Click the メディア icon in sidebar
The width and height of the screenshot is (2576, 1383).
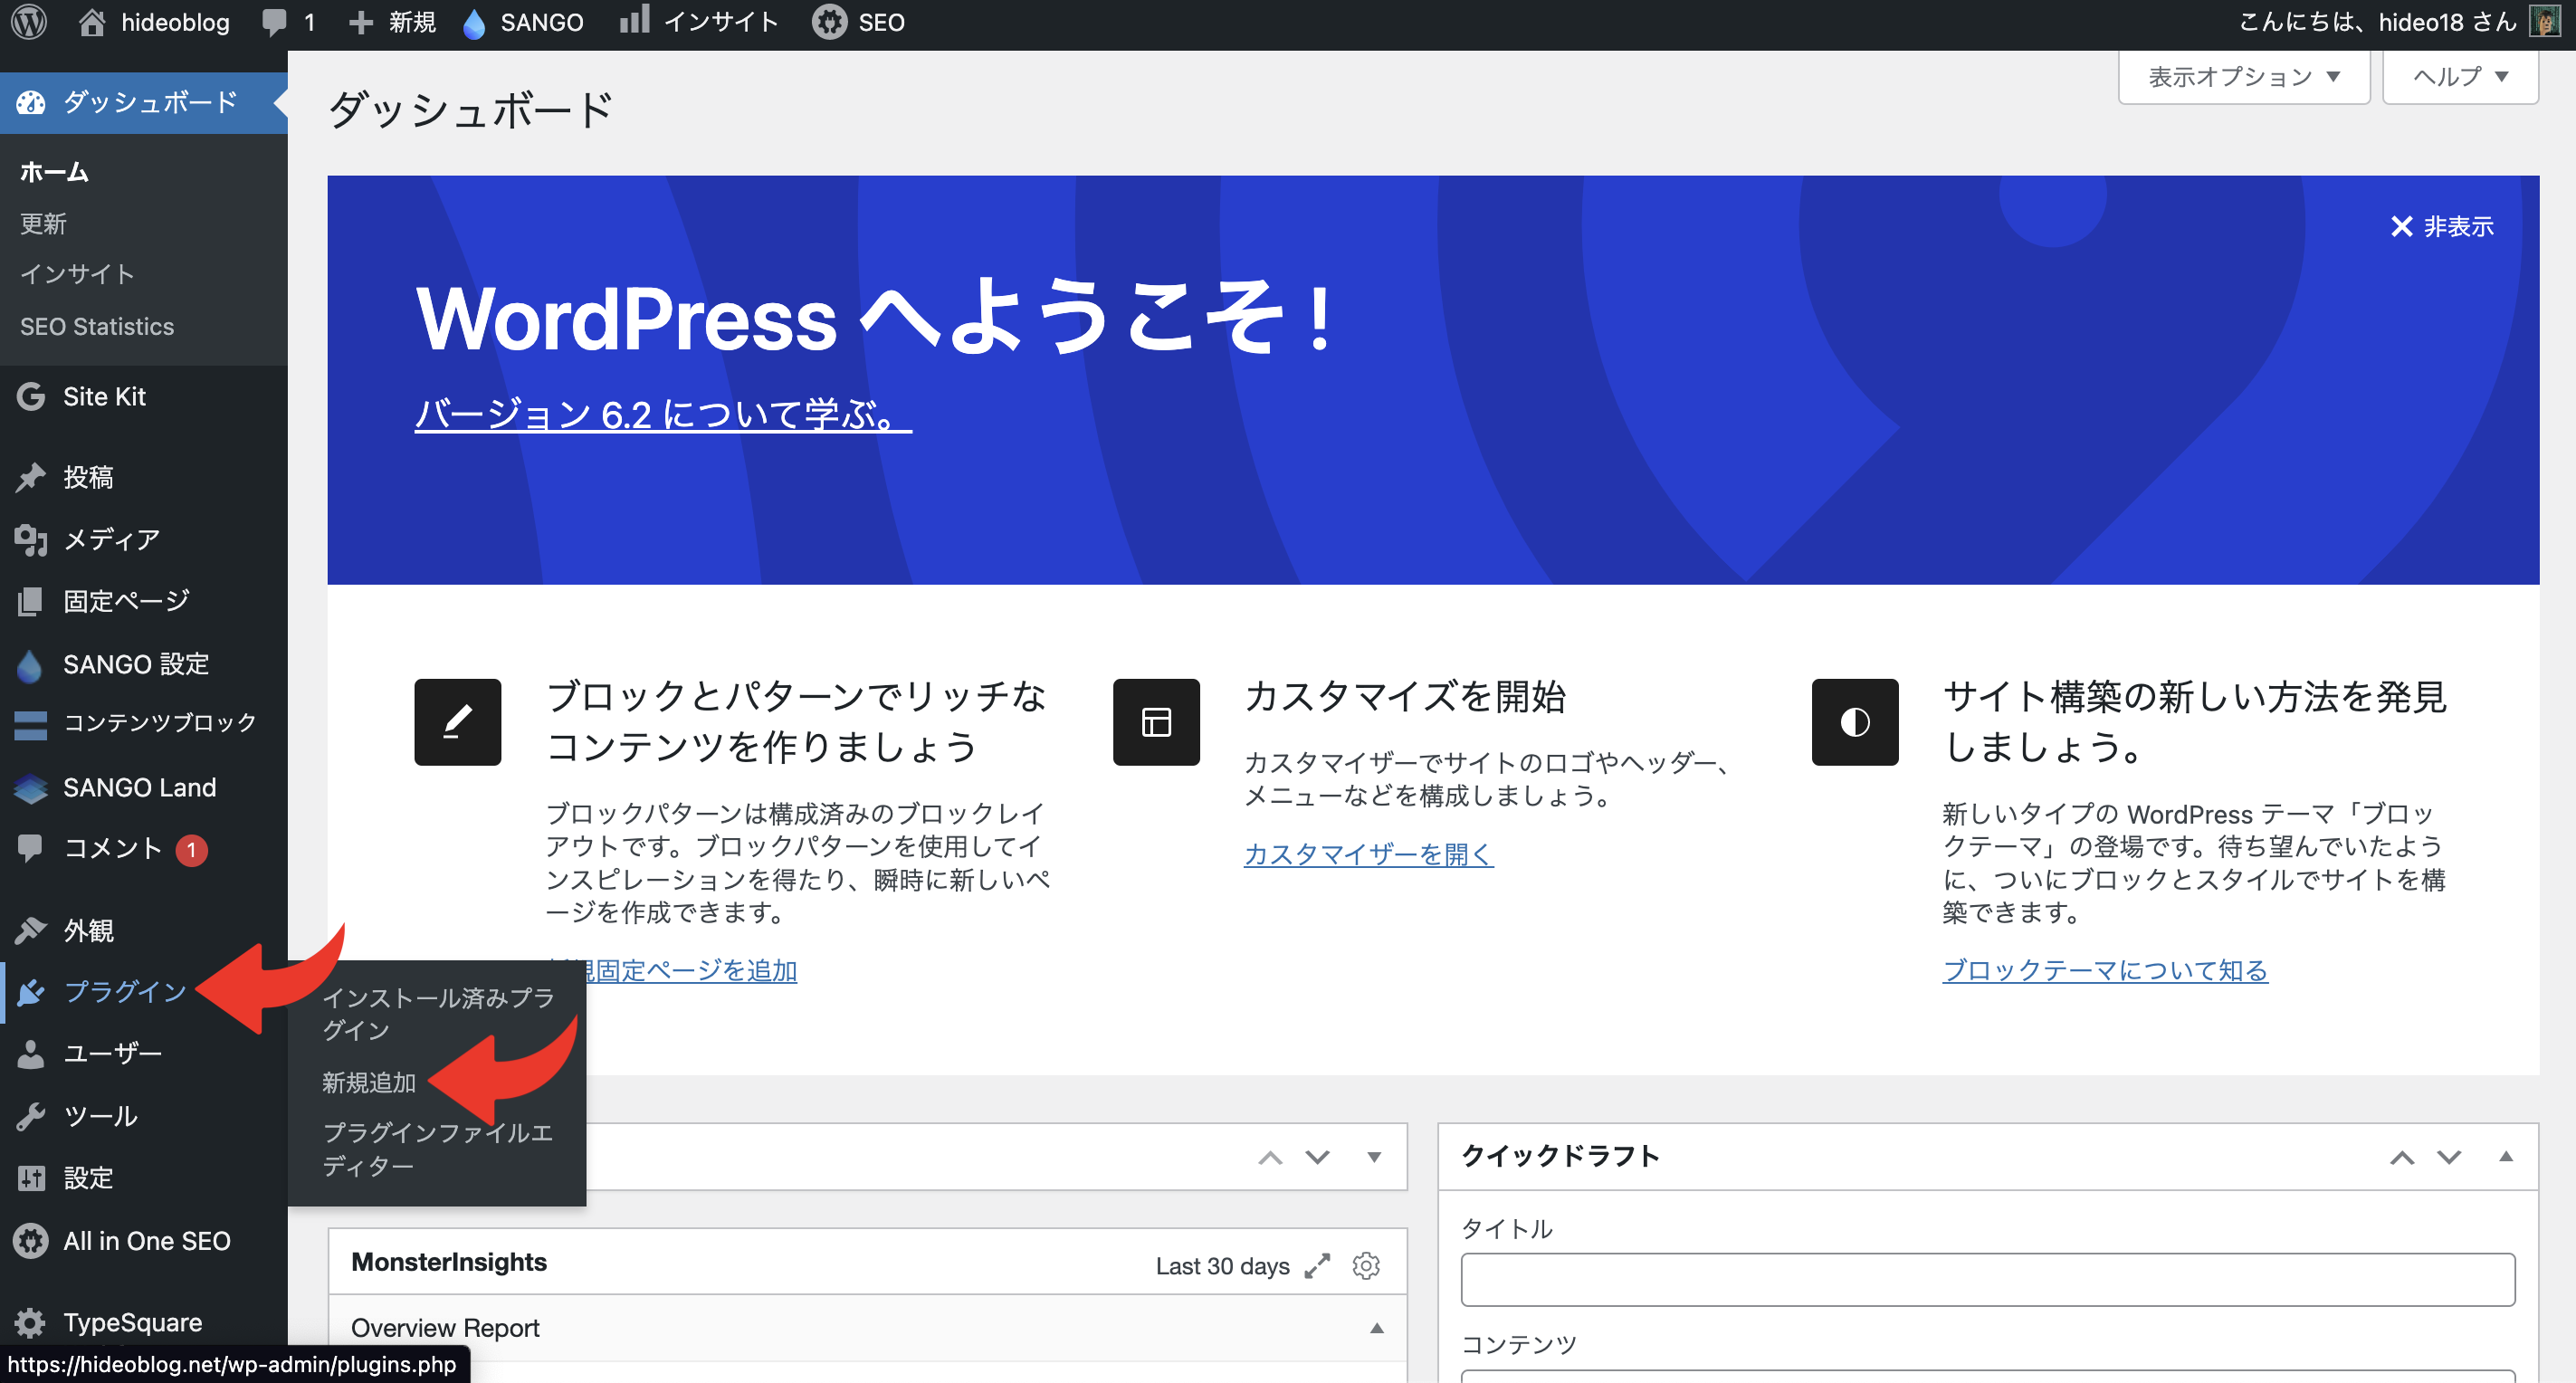point(31,540)
